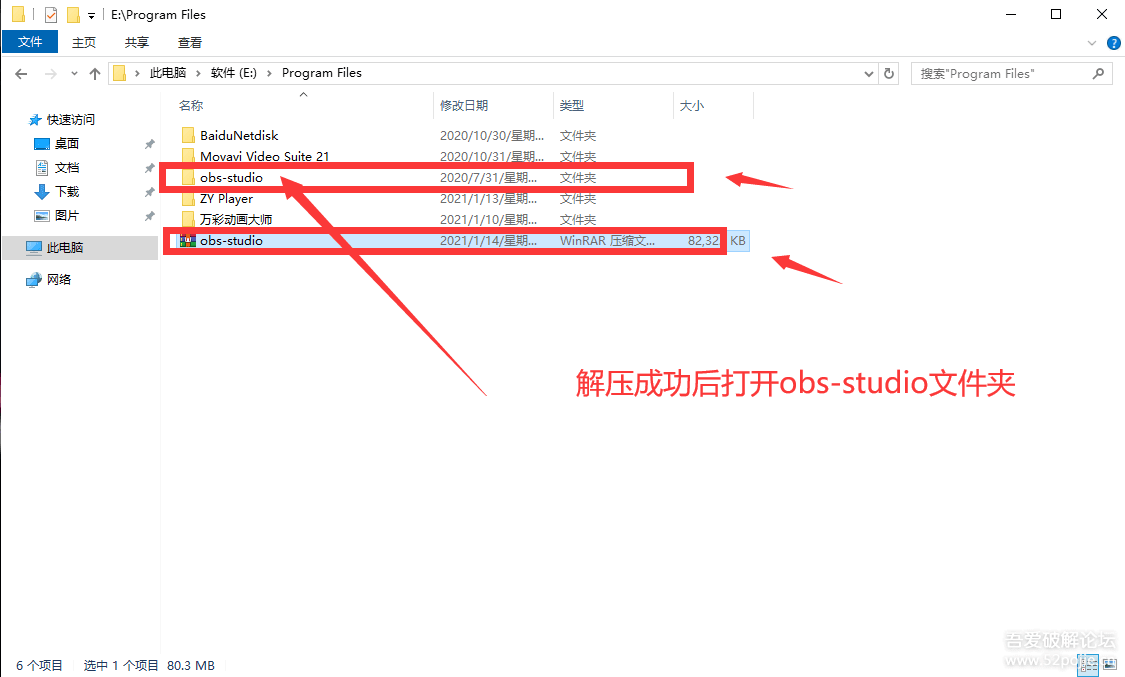
Task: Sort files by 修改日期 column
Action: (464, 105)
